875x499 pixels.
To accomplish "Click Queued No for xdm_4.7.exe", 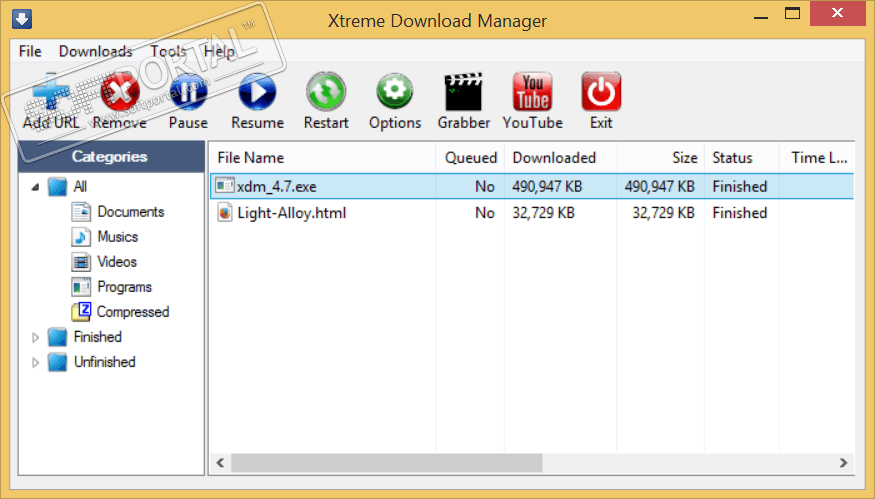I will tap(485, 186).
